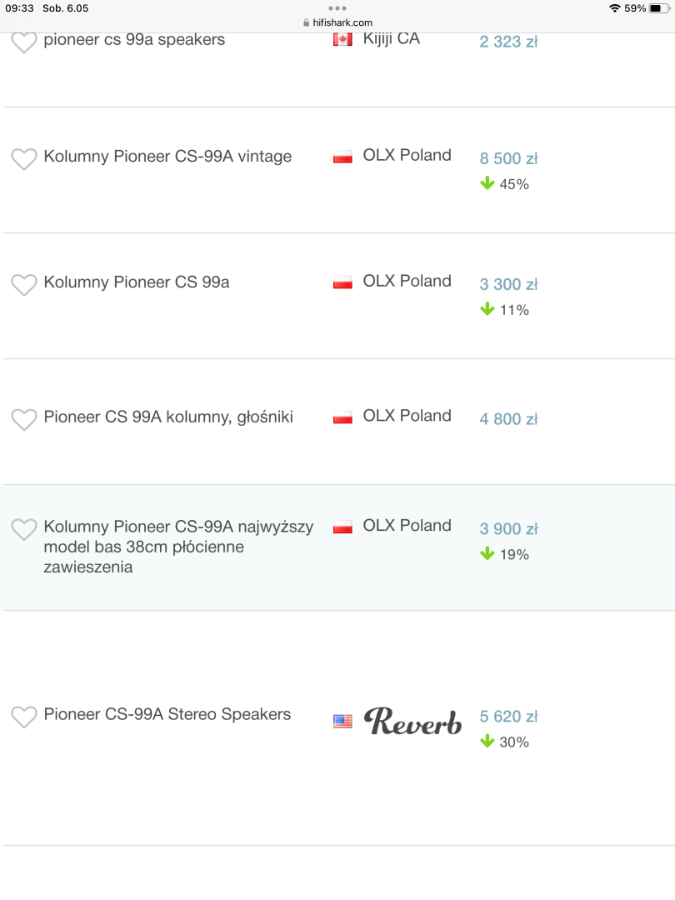Click the USA flag next to Reverb
Image resolution: width=675 pixels, height=900 pixels.
343,721
